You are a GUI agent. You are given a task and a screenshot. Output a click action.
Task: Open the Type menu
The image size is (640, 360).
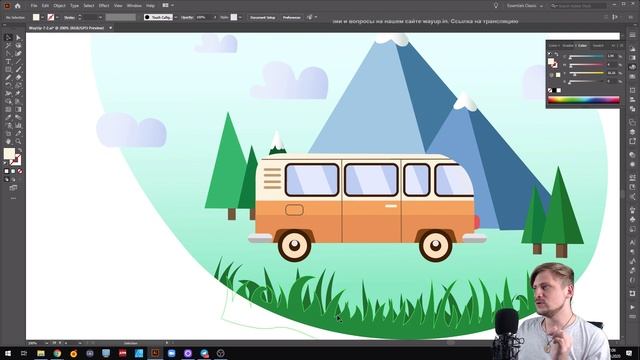click(x=74, y=6)
